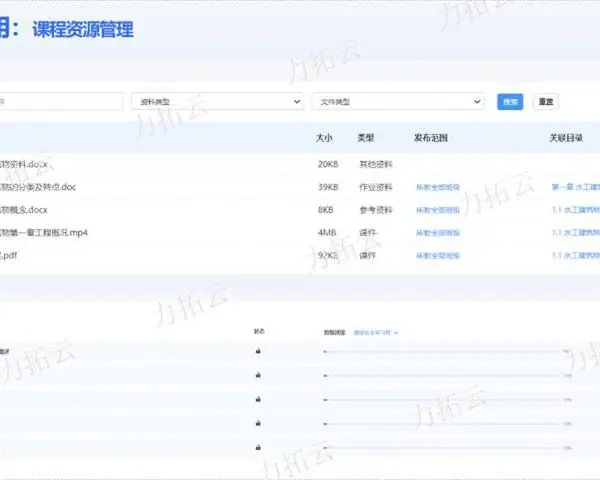Open the publish scope link in the 92KB row
Screen dimensions: 600x480
pos(438,255)
